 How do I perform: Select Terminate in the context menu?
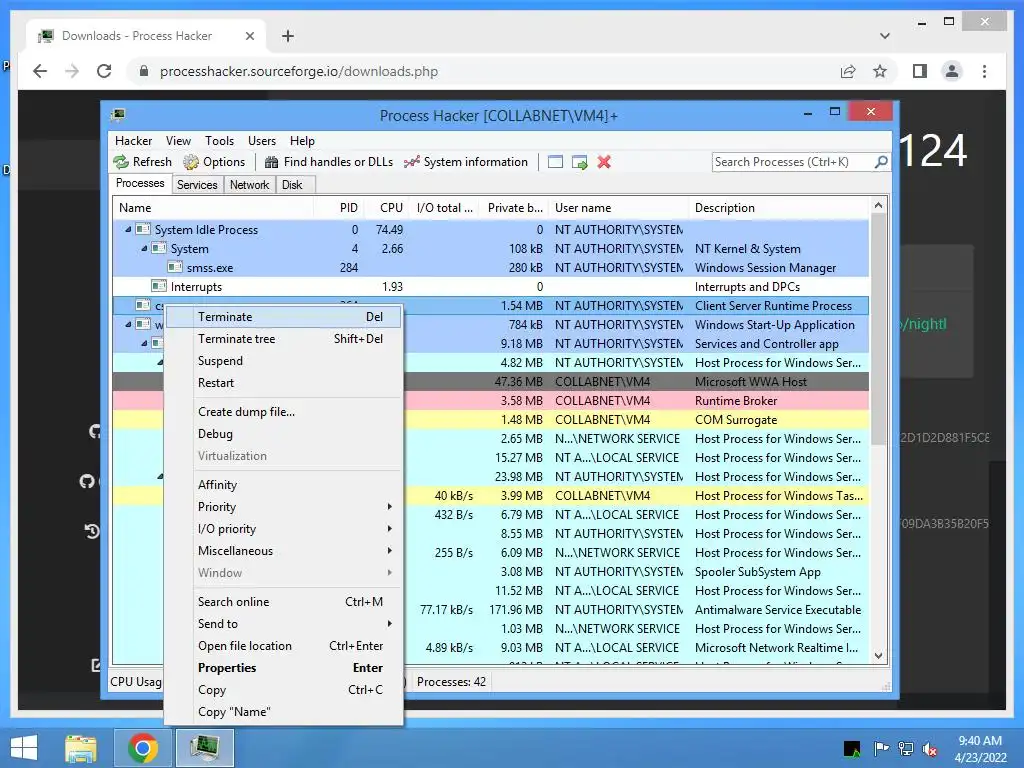coord(283,317)
